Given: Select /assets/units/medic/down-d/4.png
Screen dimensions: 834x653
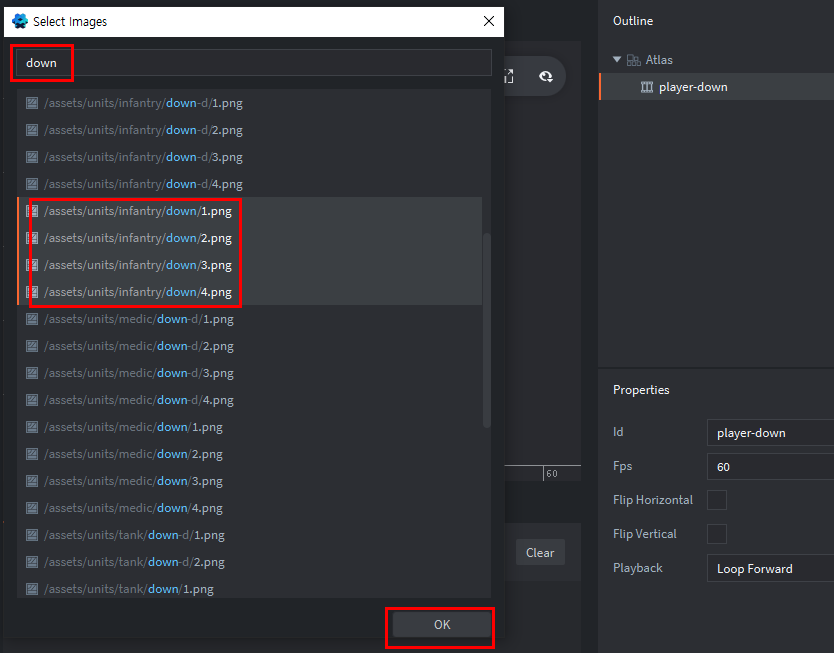Looking at the screenshot, I should (249, 400).
